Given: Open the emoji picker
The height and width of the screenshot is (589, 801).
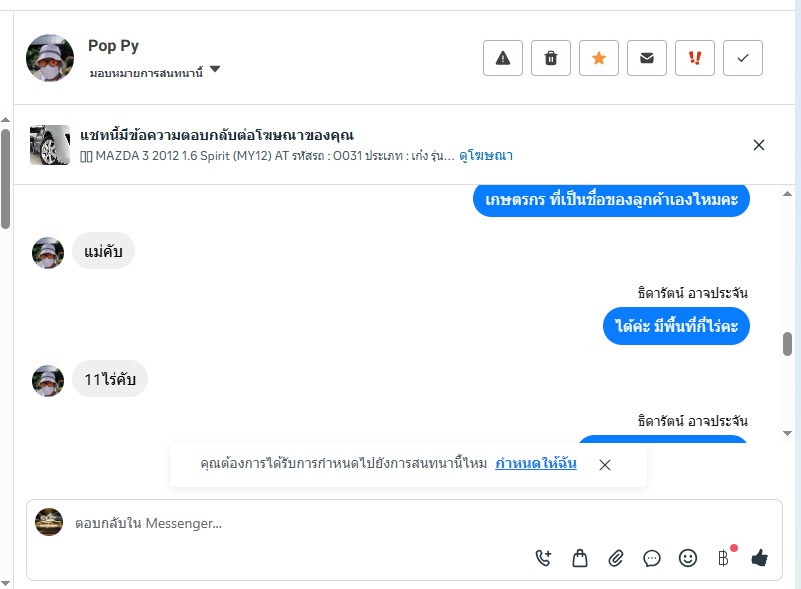Looking at the screenshot, I should click(x=688, y=558).
